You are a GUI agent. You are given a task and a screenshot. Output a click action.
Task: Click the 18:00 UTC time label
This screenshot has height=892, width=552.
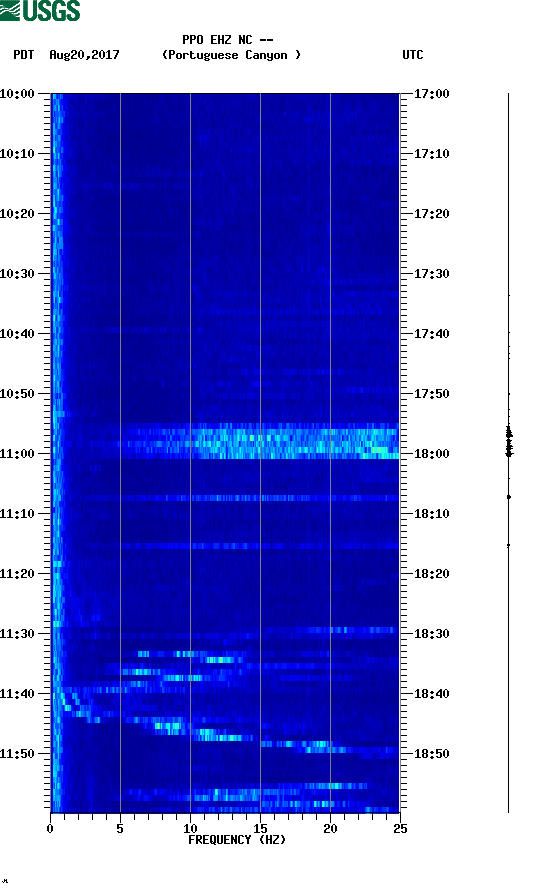click(x=431, y=454)
